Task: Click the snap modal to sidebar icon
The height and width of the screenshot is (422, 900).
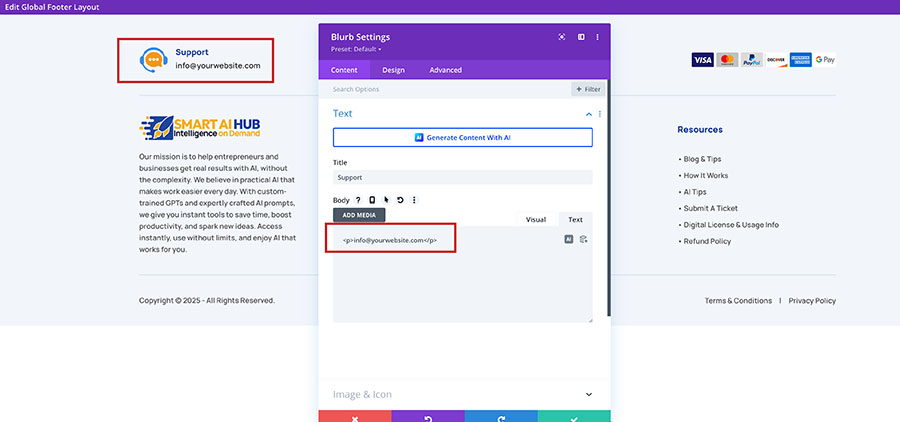Action: pyautogui.click(x=581, y=37)
